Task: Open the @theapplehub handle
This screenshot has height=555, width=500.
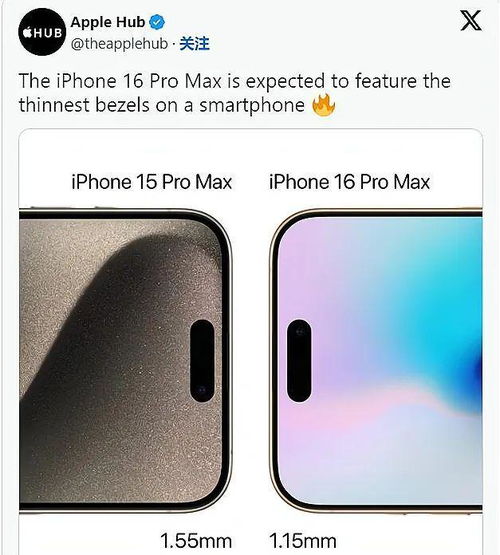Action: coord(119,44)
